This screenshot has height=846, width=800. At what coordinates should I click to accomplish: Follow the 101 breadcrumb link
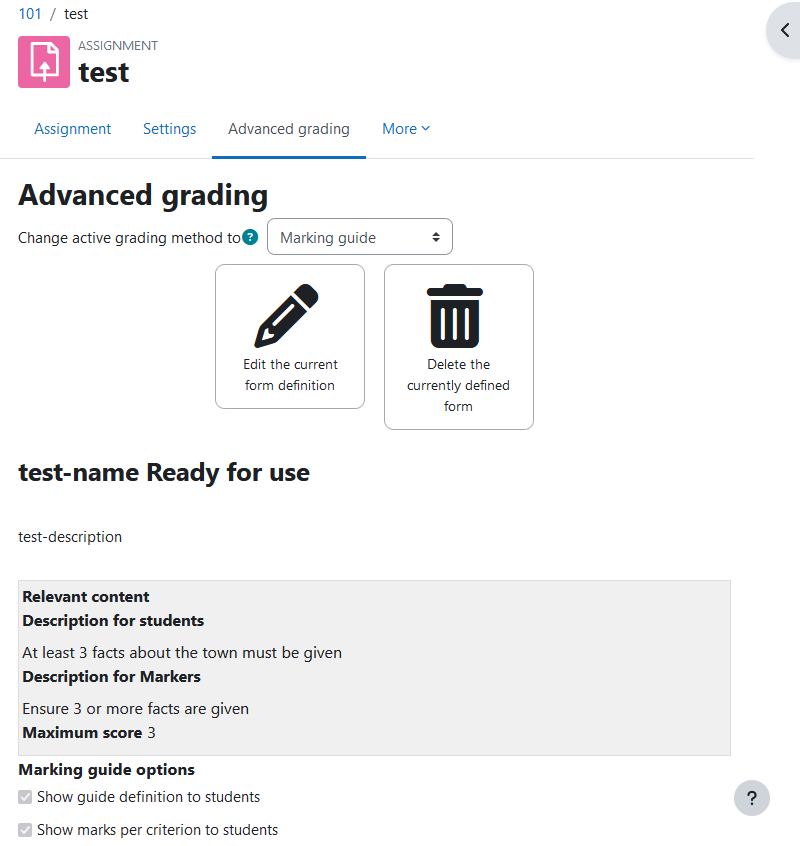[x=30, y=14]
